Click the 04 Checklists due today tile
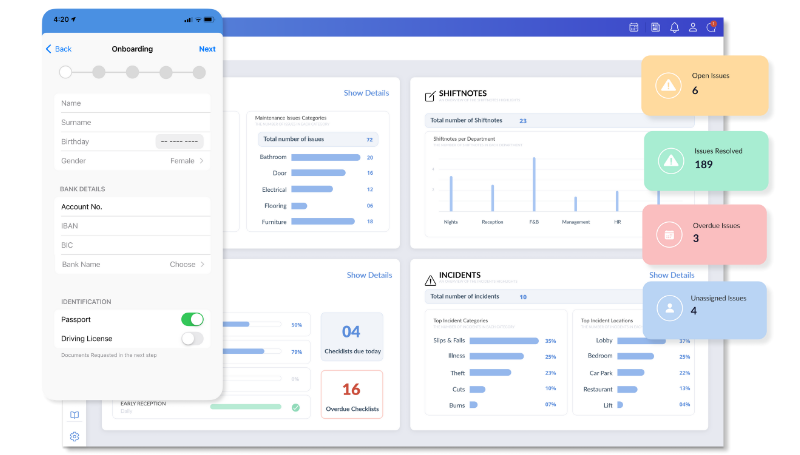This screenshot has height=455, width=800. (x=352, y=337)
